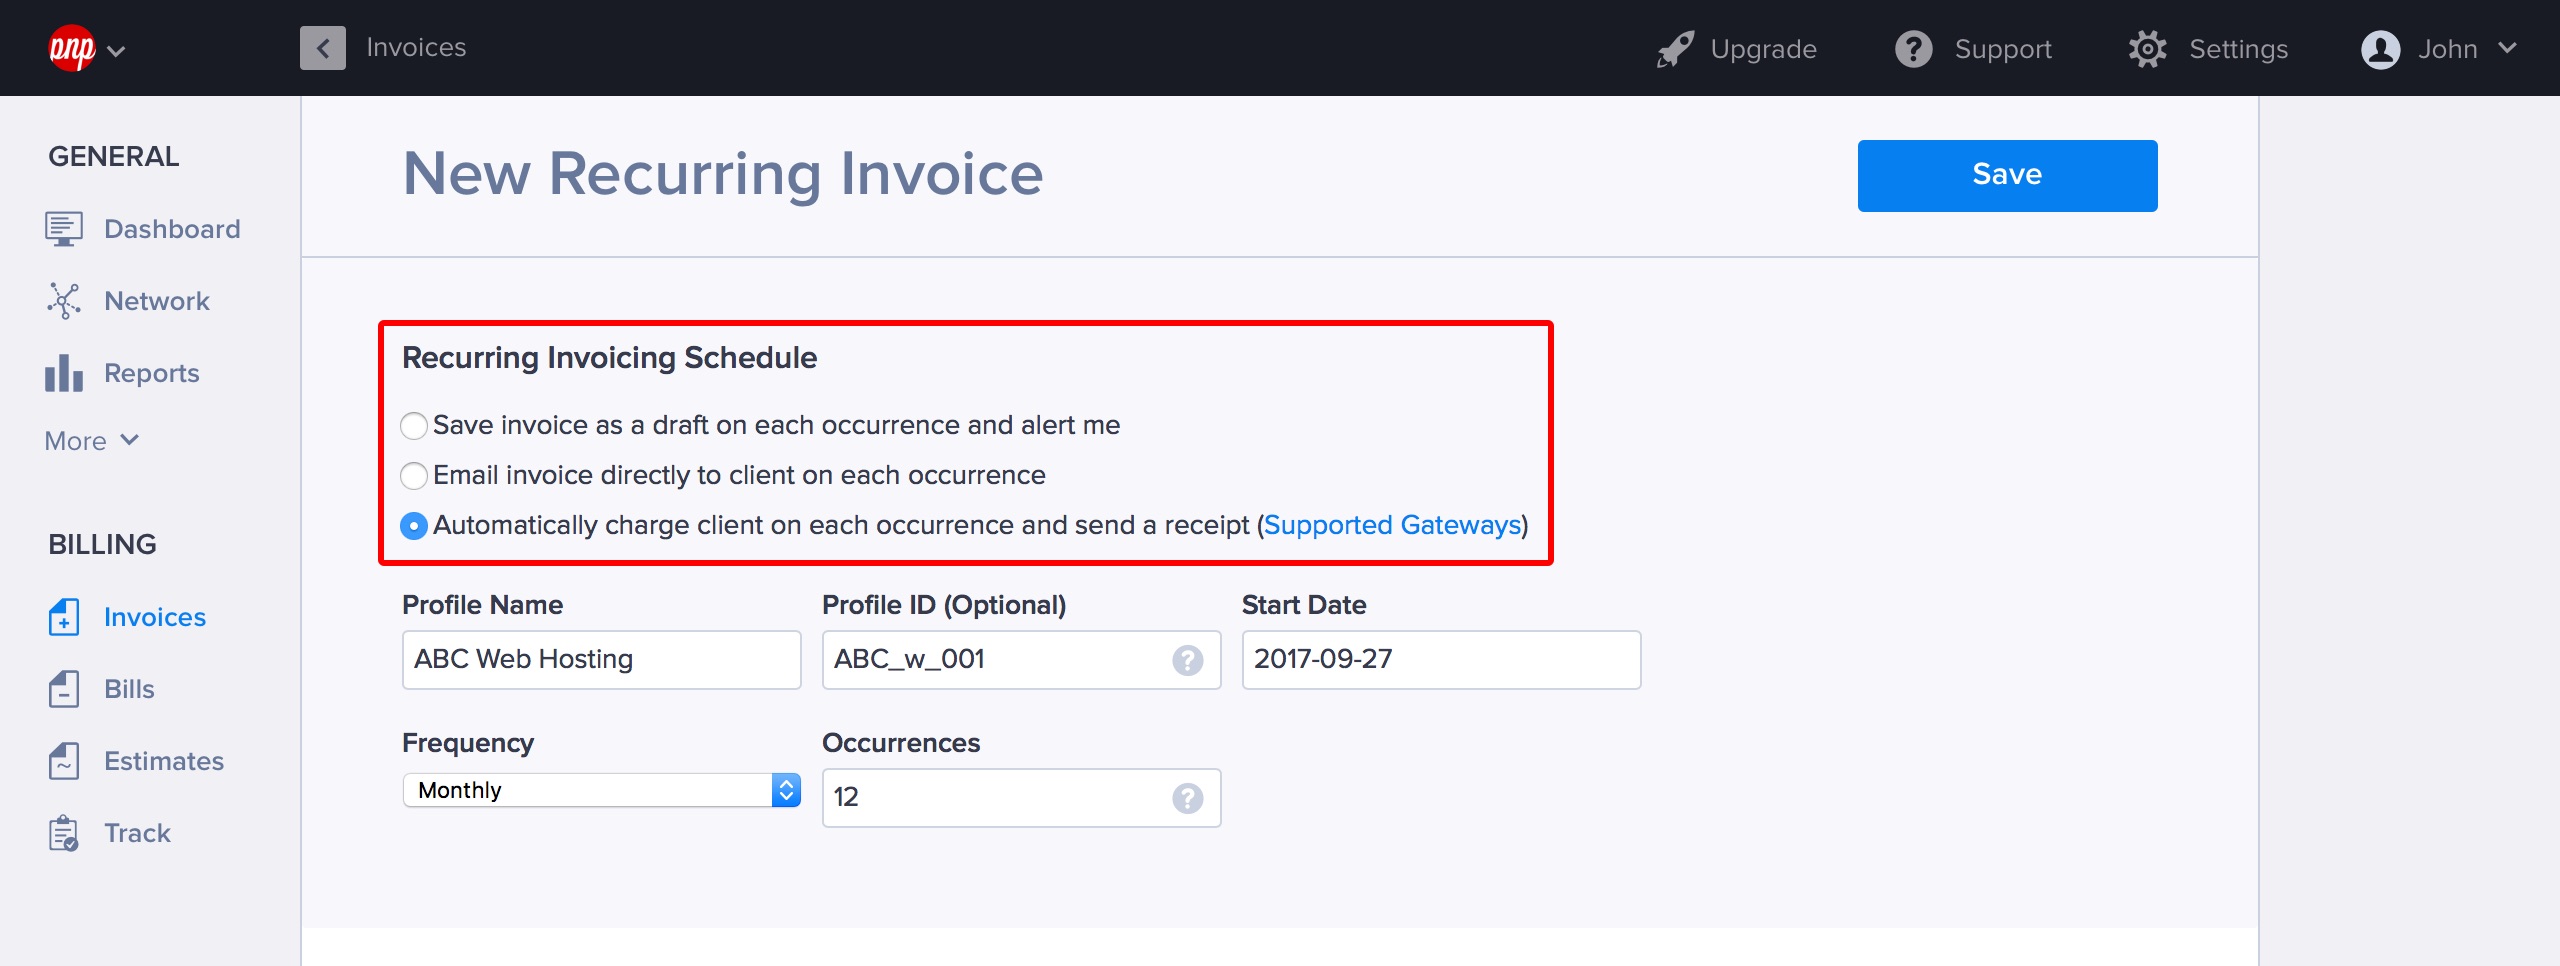Open the John user account menu
This screenshot has height=966, width=2560.
2438,49
